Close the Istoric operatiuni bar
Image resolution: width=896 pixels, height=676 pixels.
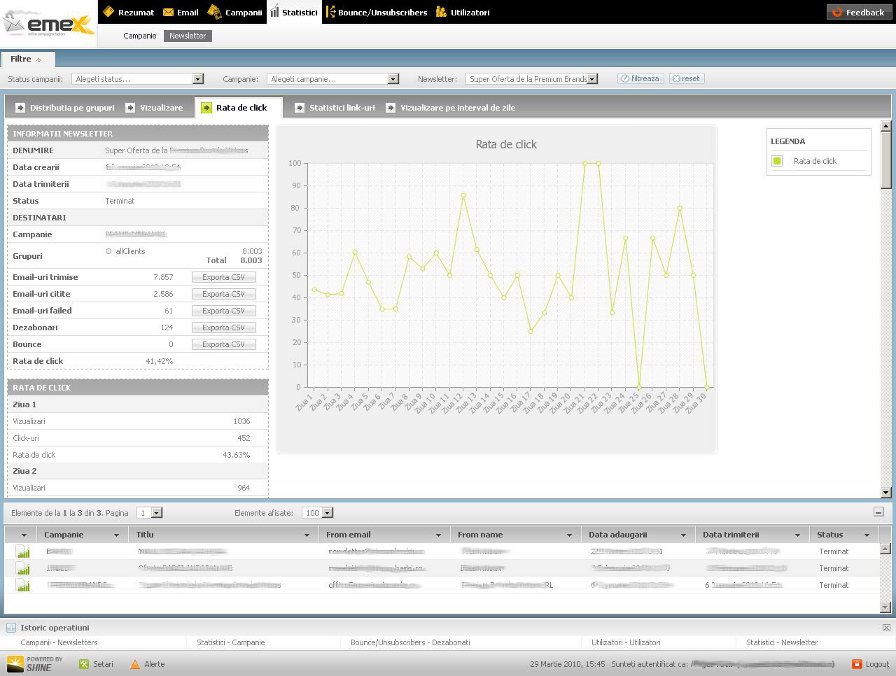[x=886, y=627]
